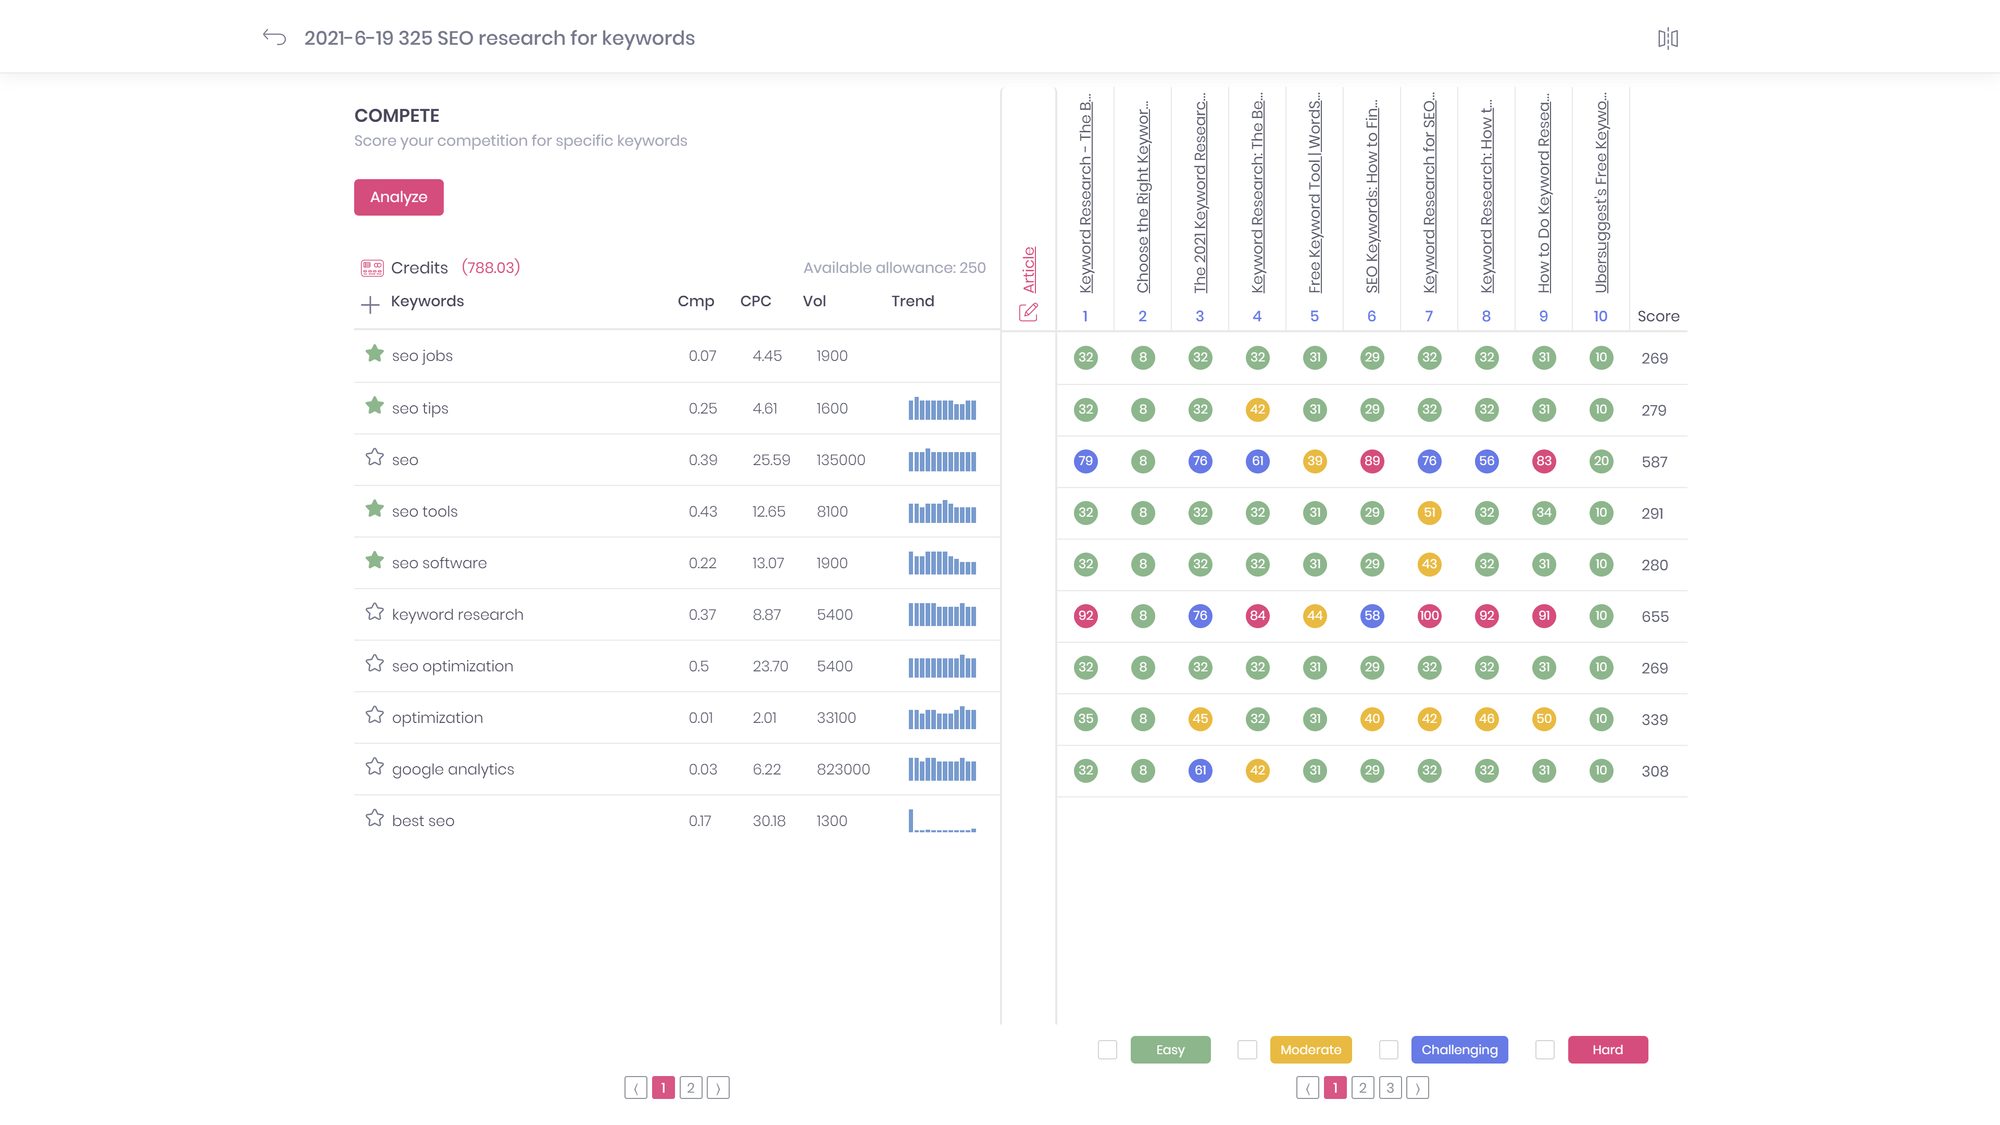Click the 100 score bubble in keyword research row

coord(1430,616)
